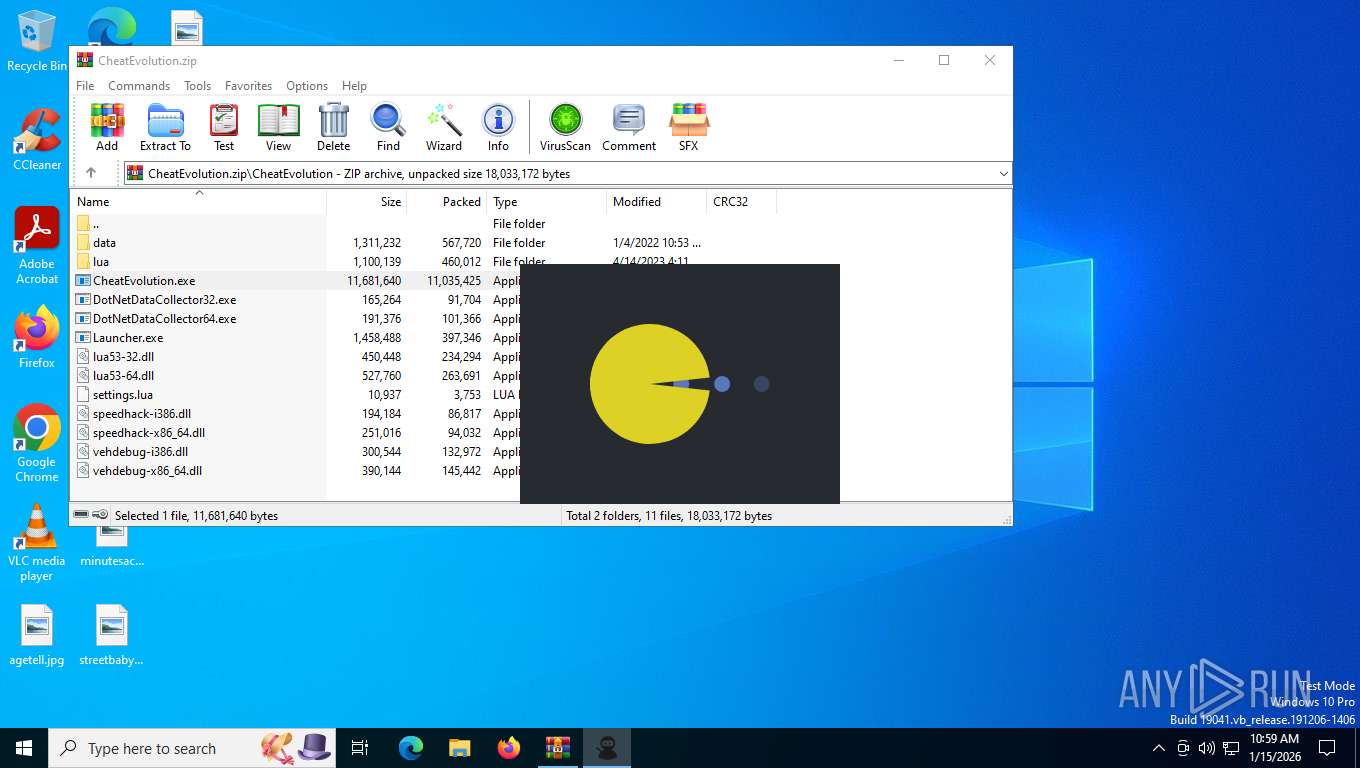Open the Favorites menu
This screenshot has height=768, width=1360.
click(x=248, y=86)
